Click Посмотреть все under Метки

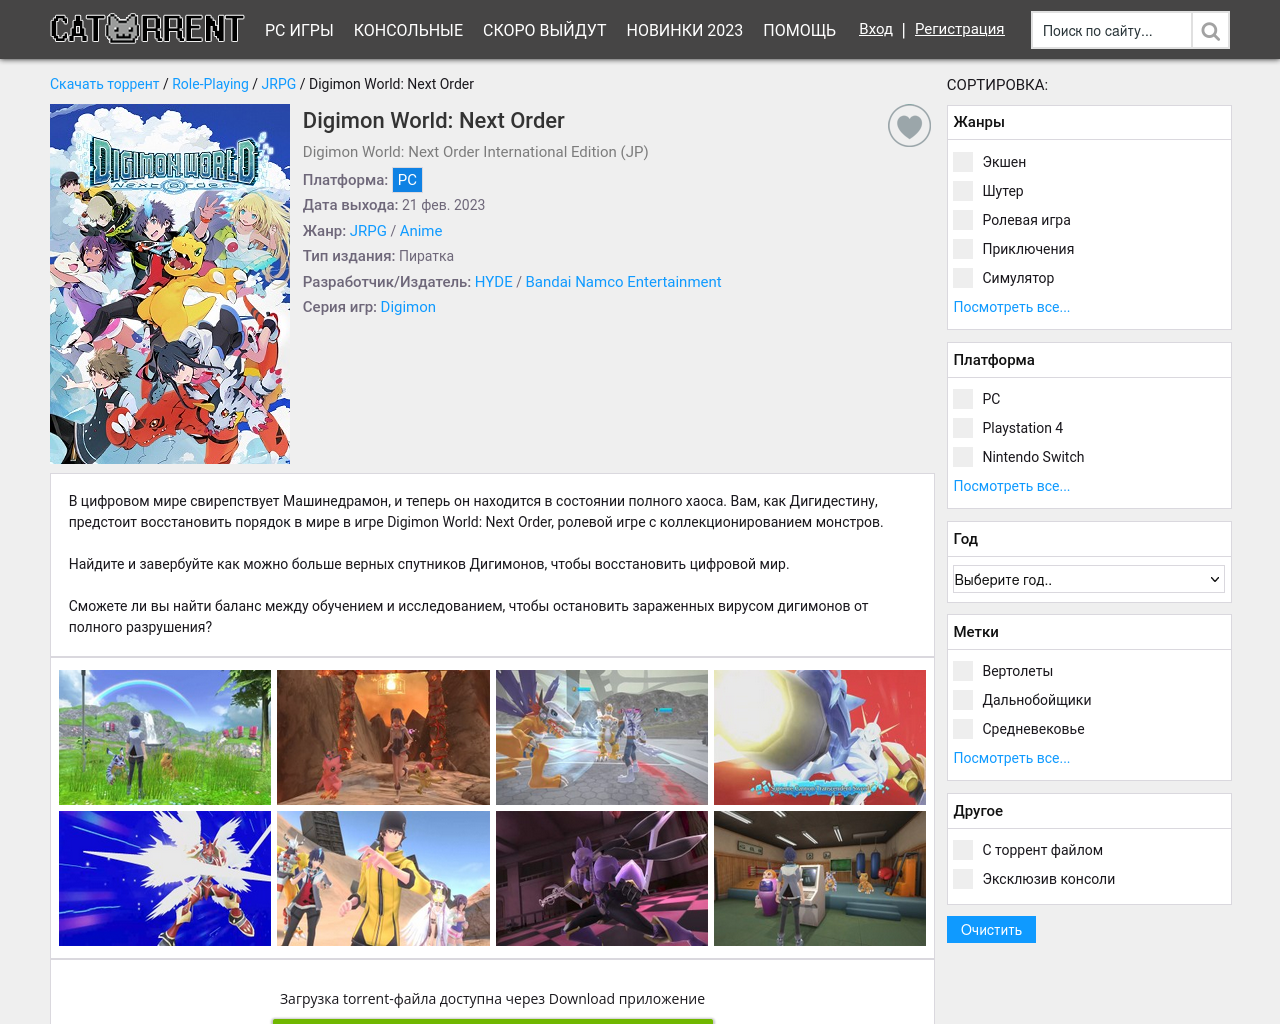pyautogui.click(x=1012, y=758)
